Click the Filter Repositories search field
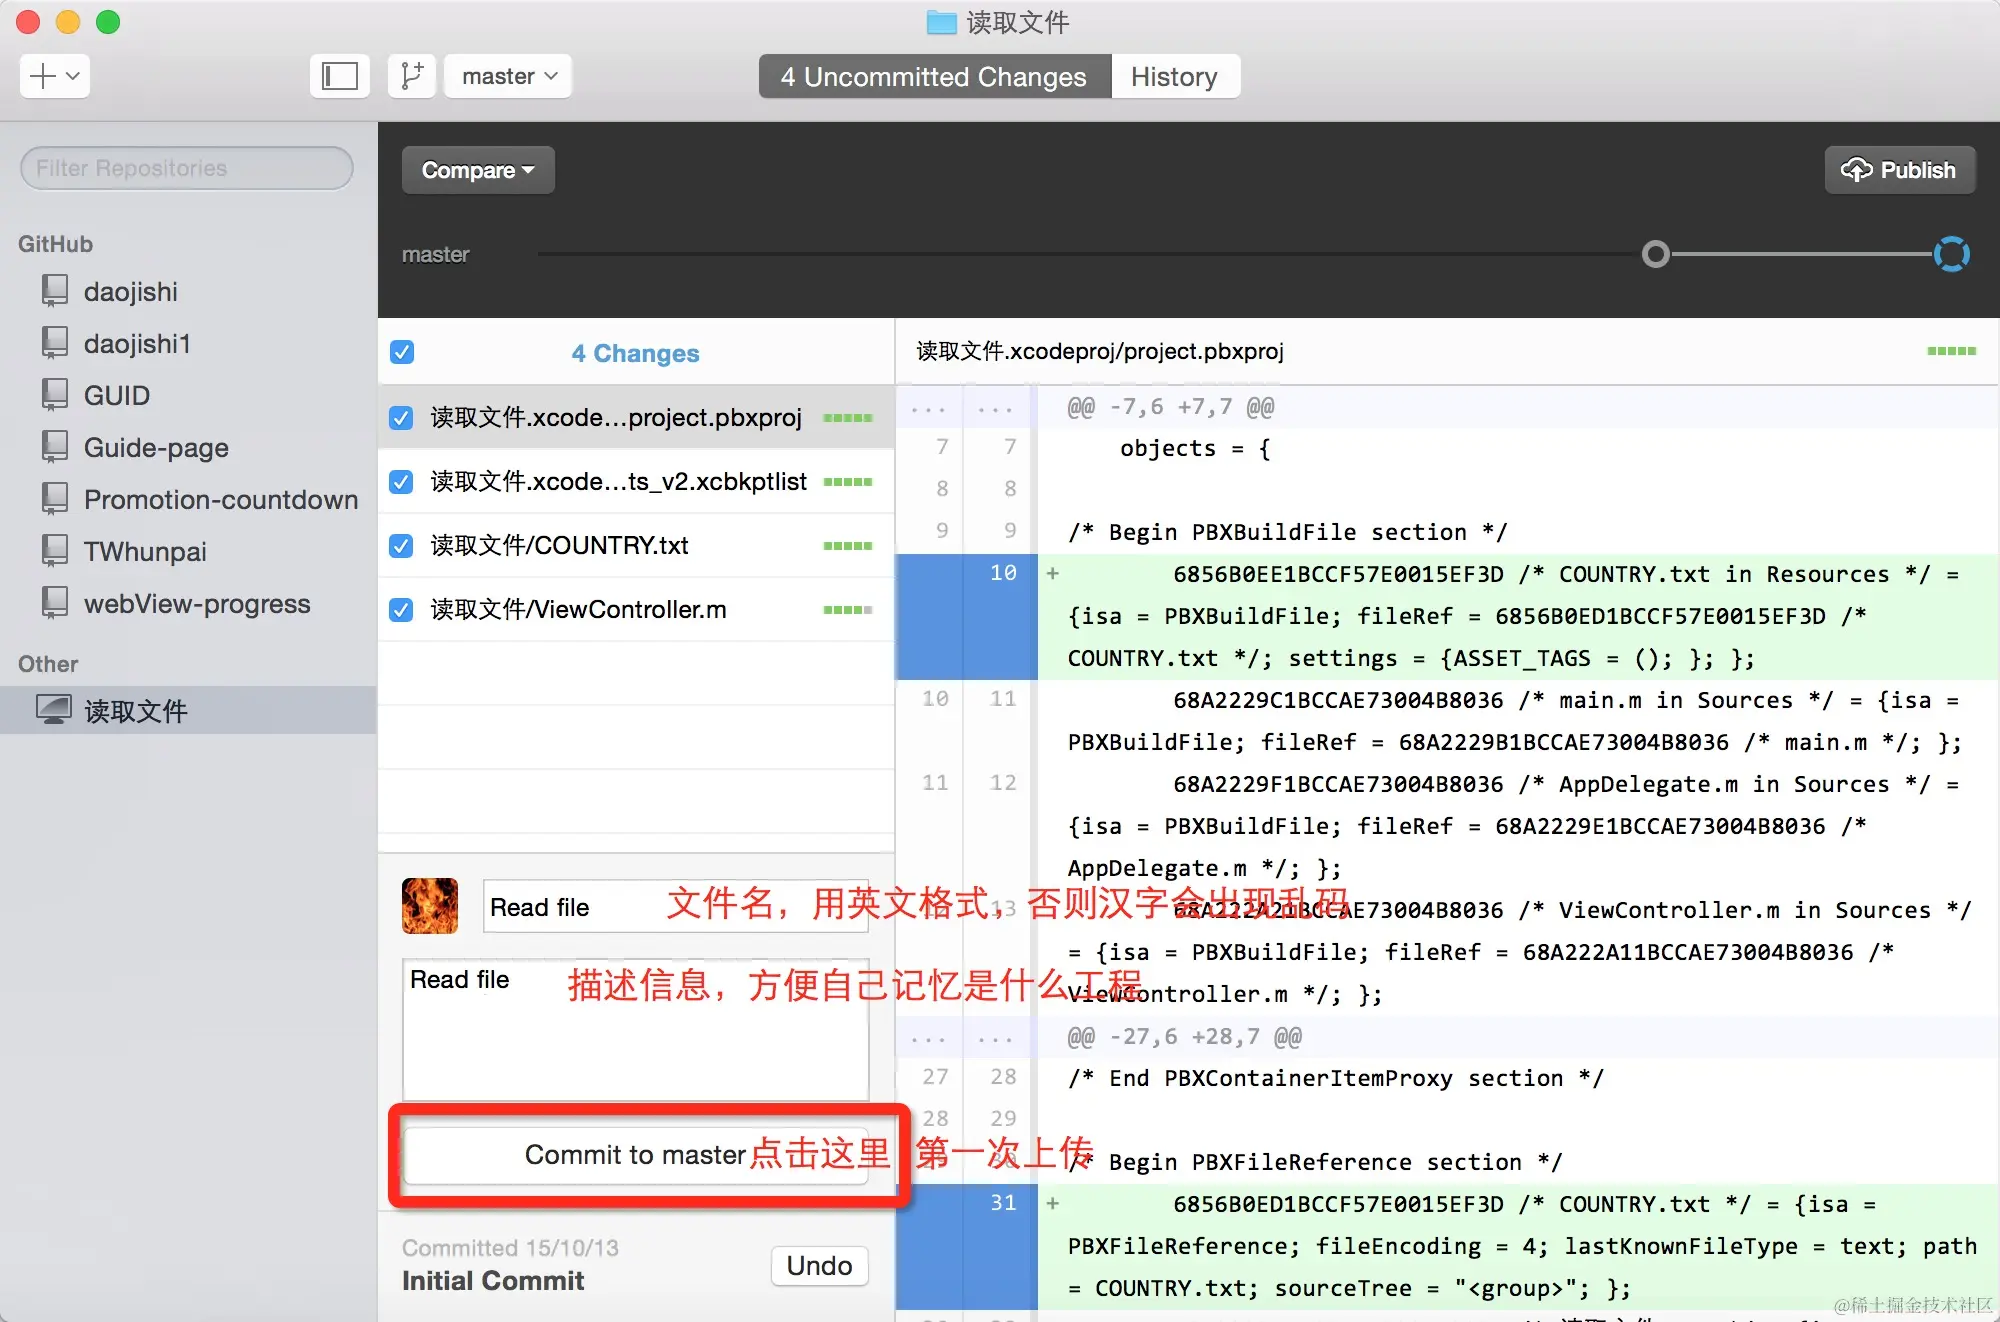 click(187, 168)
